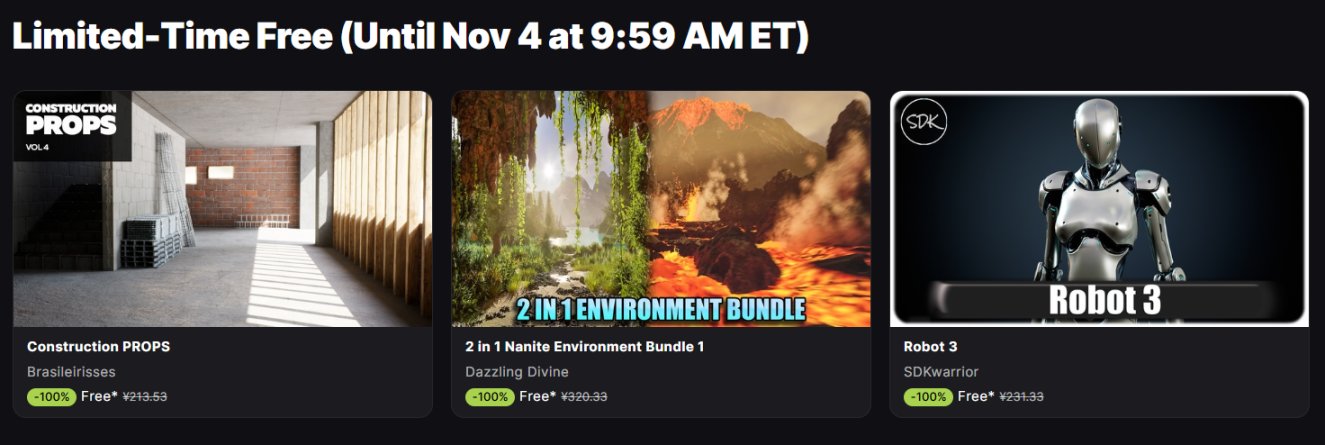Click Free* price label for Robot 3
The height and width of the screenshot is (445, 1325).
tap(976, 396)
